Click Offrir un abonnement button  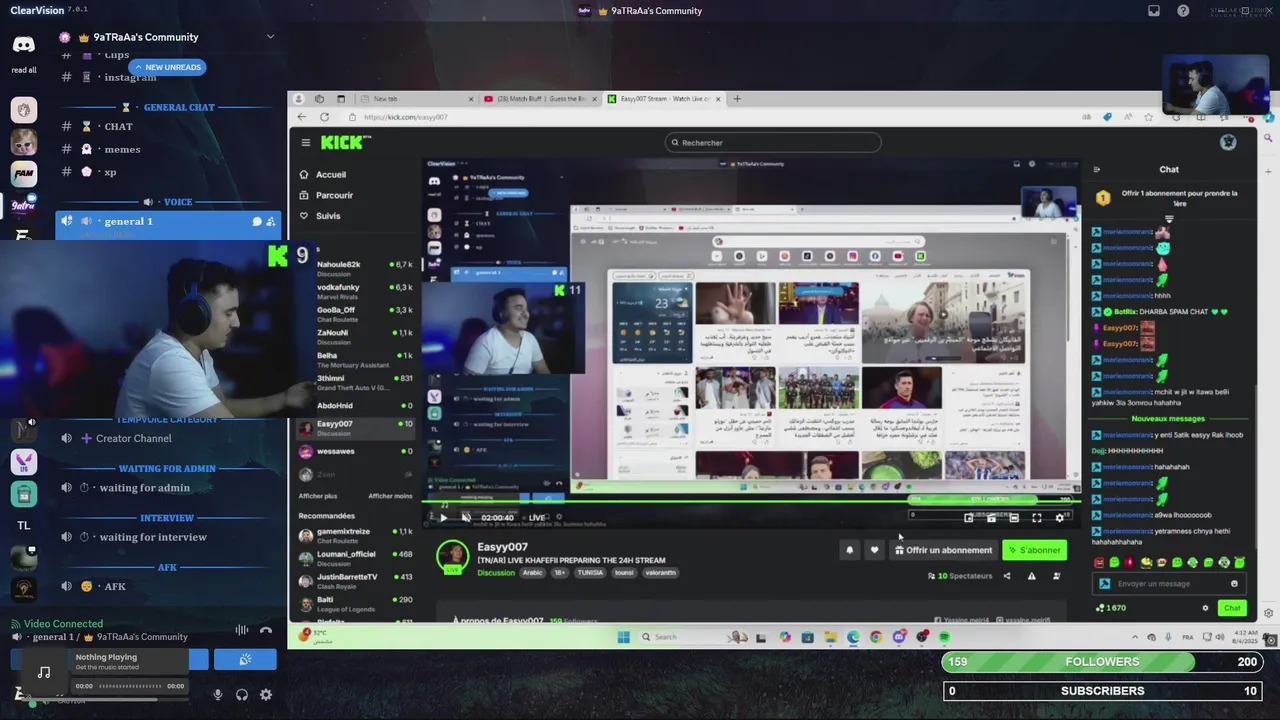coord(944,550)
